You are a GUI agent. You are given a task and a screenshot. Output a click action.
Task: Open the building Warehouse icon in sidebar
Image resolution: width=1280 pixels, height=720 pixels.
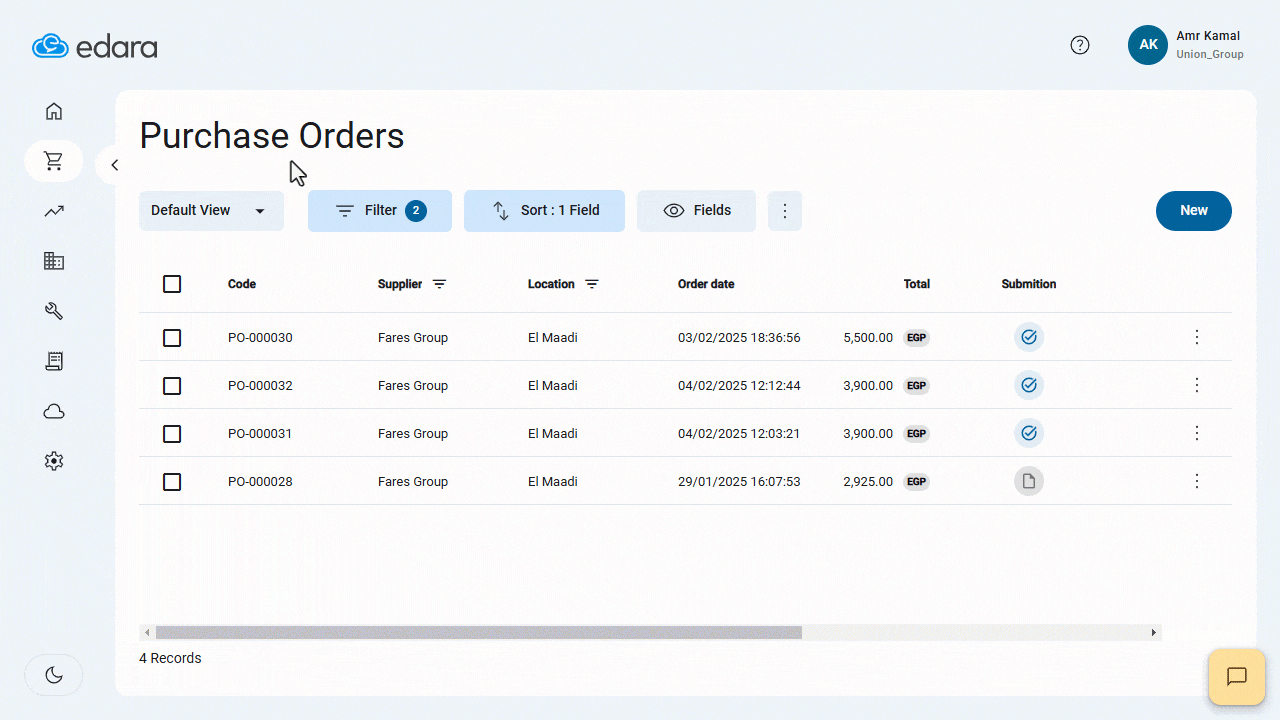(54, 261)
